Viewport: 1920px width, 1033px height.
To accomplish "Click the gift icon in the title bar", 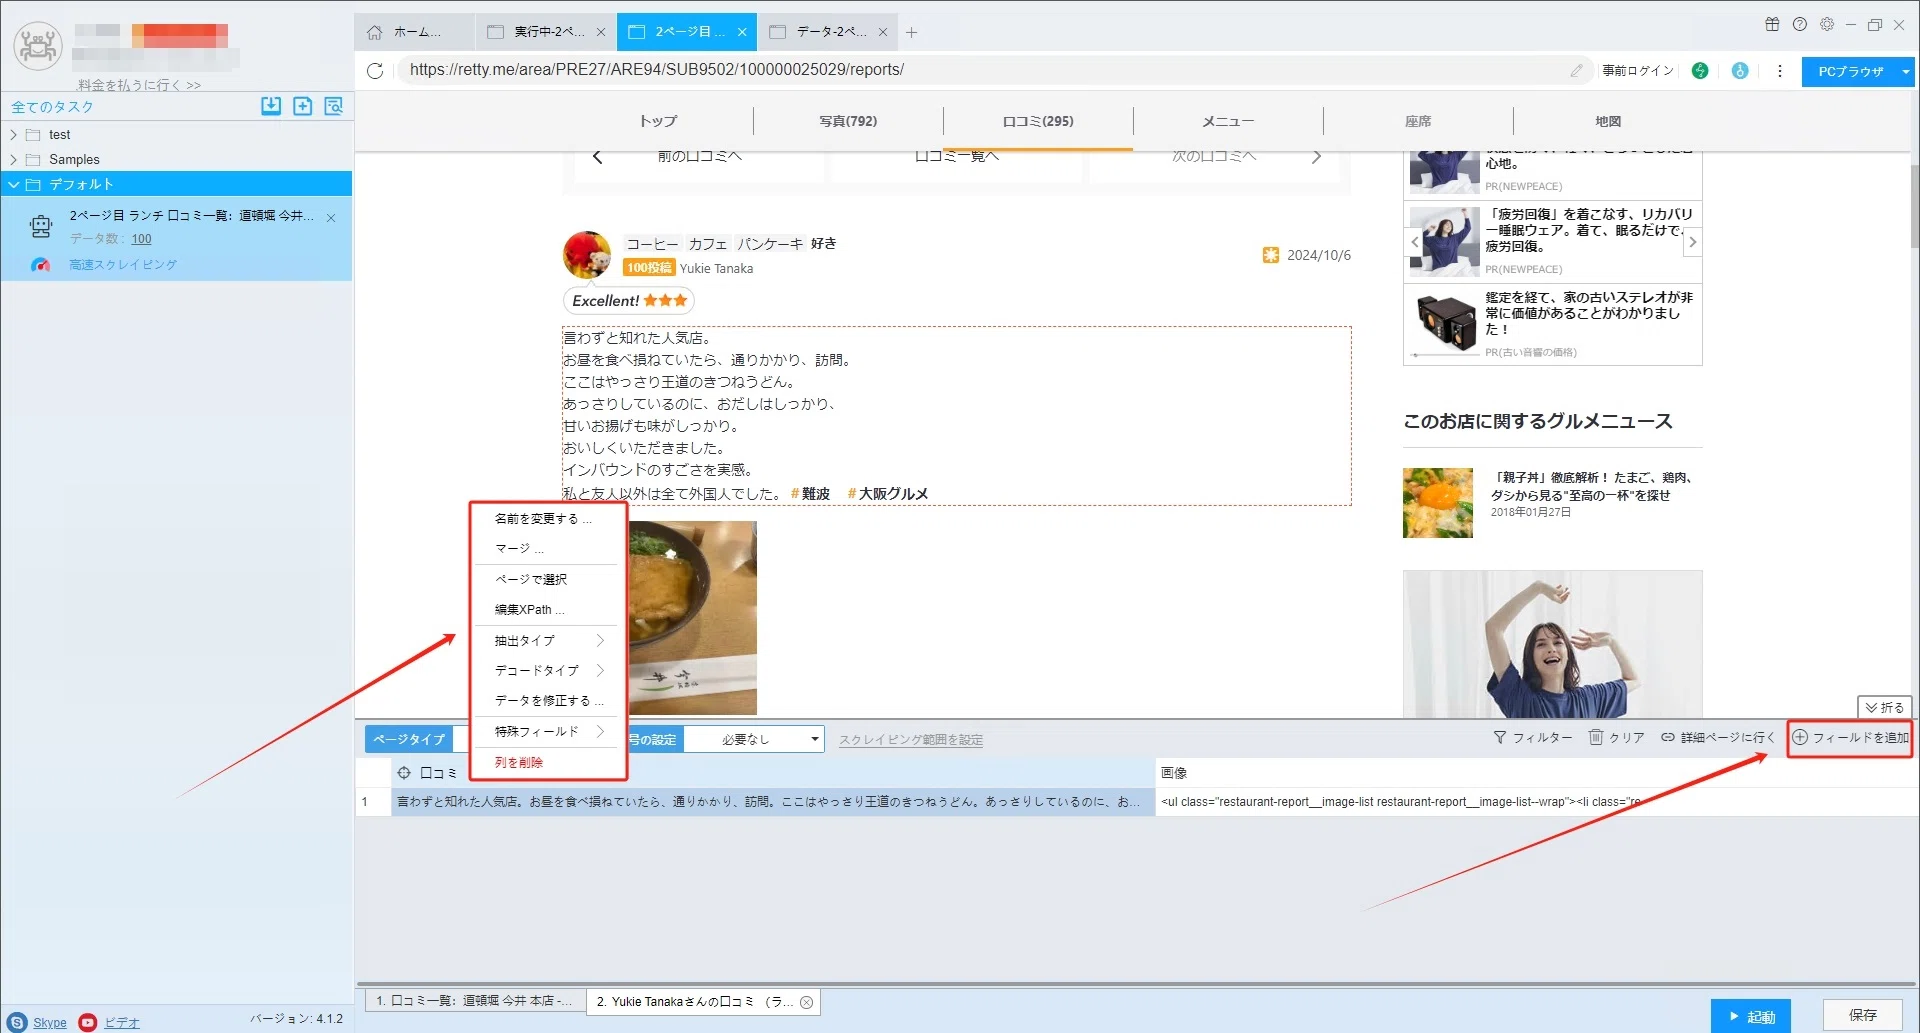I will (x=1772, y=25).
